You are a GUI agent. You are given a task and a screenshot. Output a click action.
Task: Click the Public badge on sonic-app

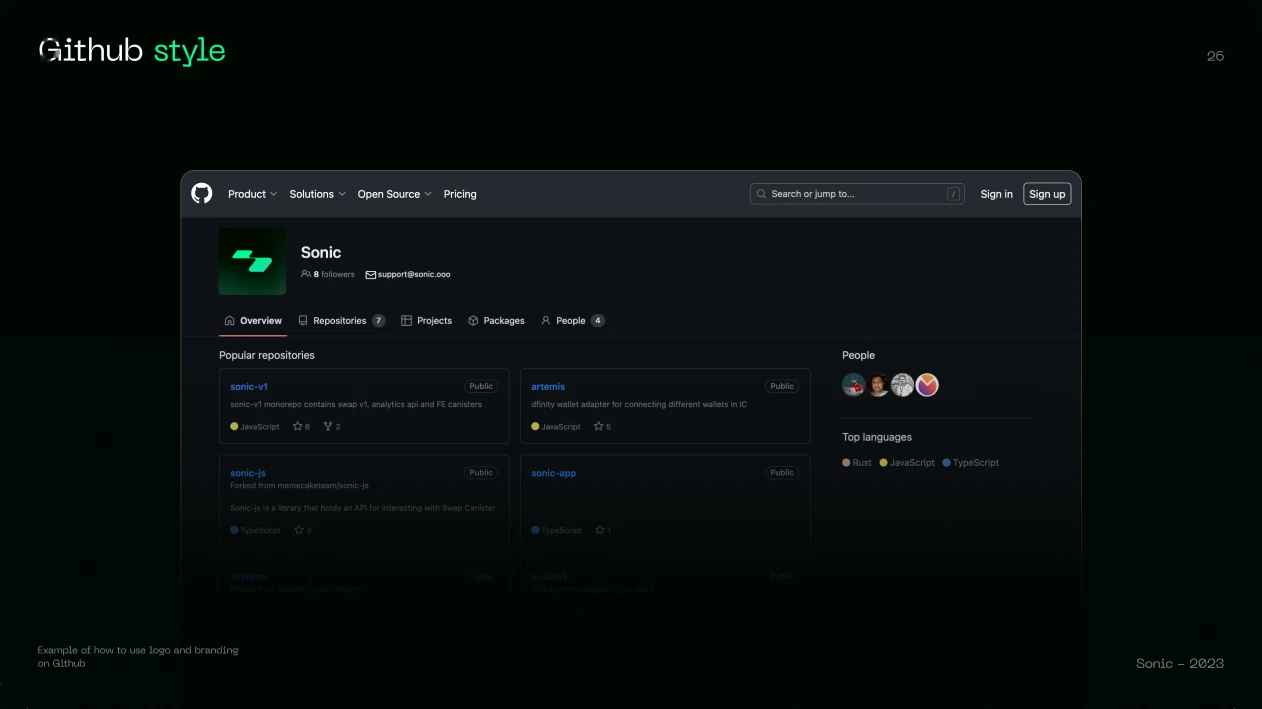782,473
